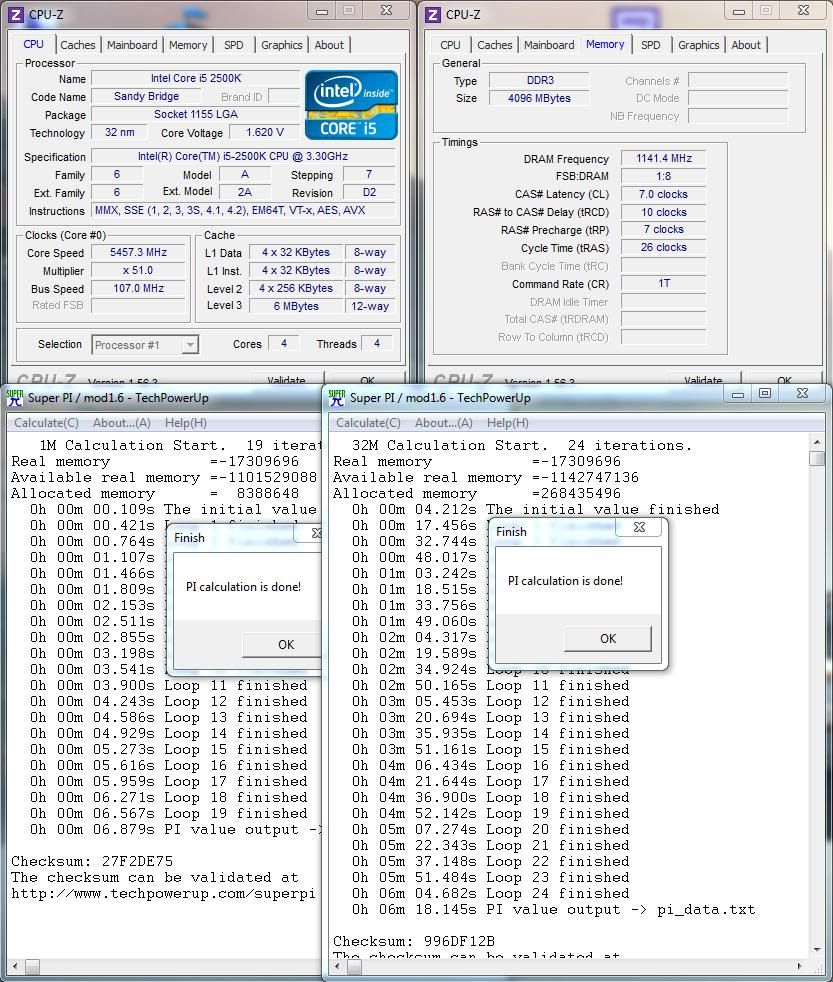This screenshot has width=833, height=982.
Task: Close the left CPU-Z window
Action: pyautogui.click(x=386, y=11)
